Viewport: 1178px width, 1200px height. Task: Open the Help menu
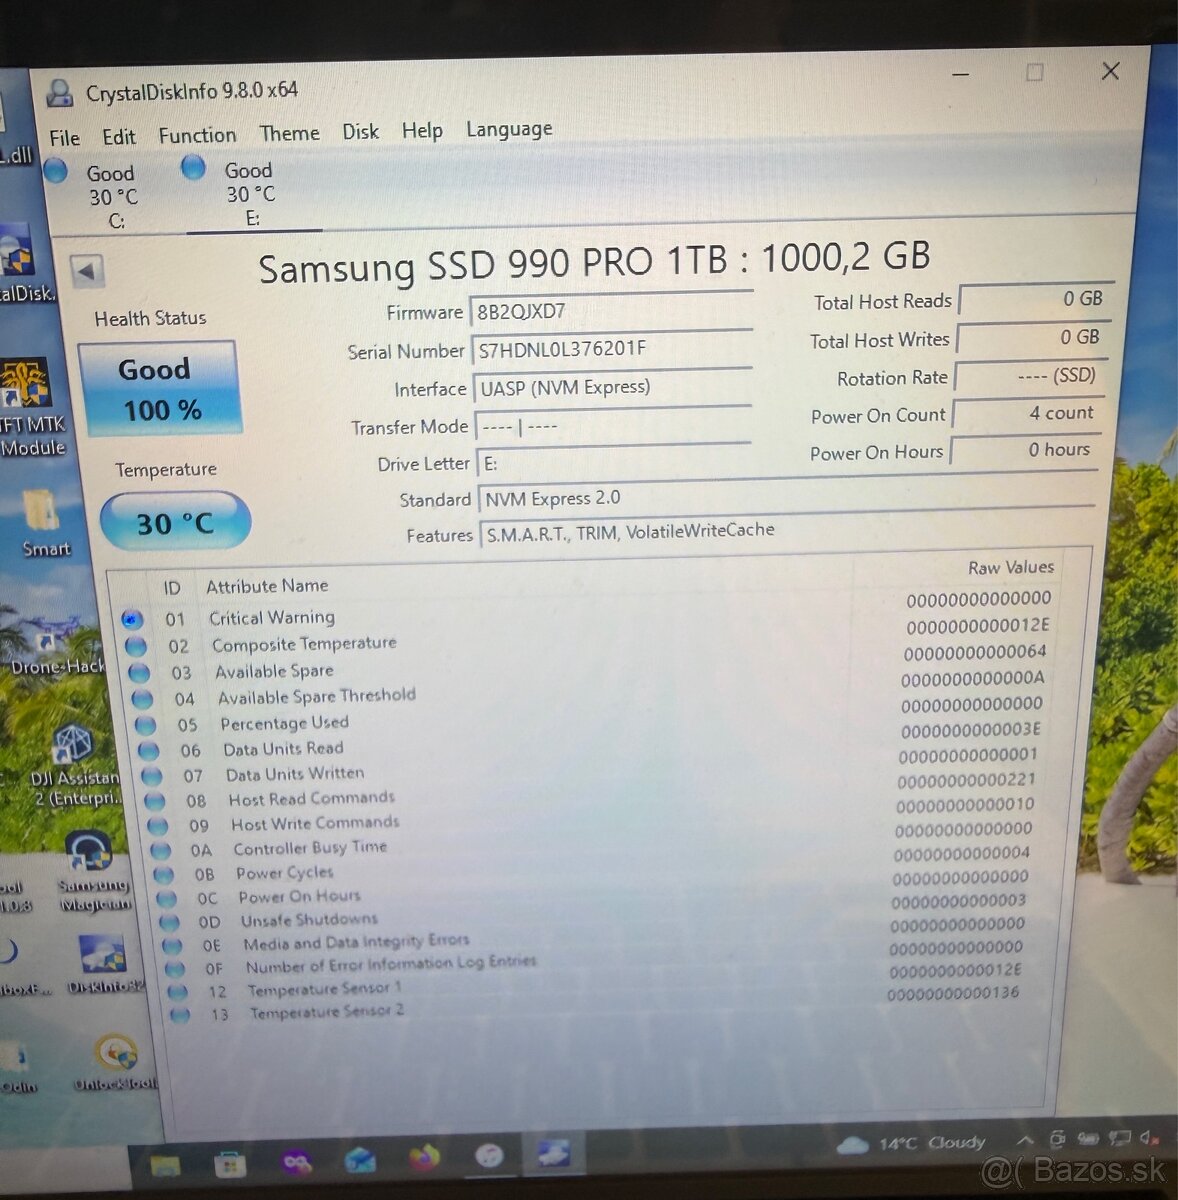click(422, 131)
